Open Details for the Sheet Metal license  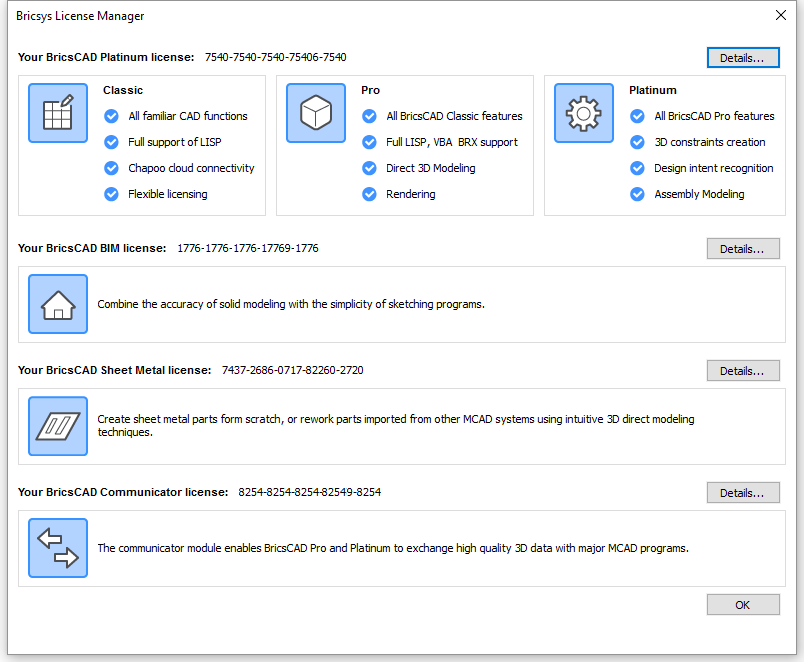pos(743,371)
